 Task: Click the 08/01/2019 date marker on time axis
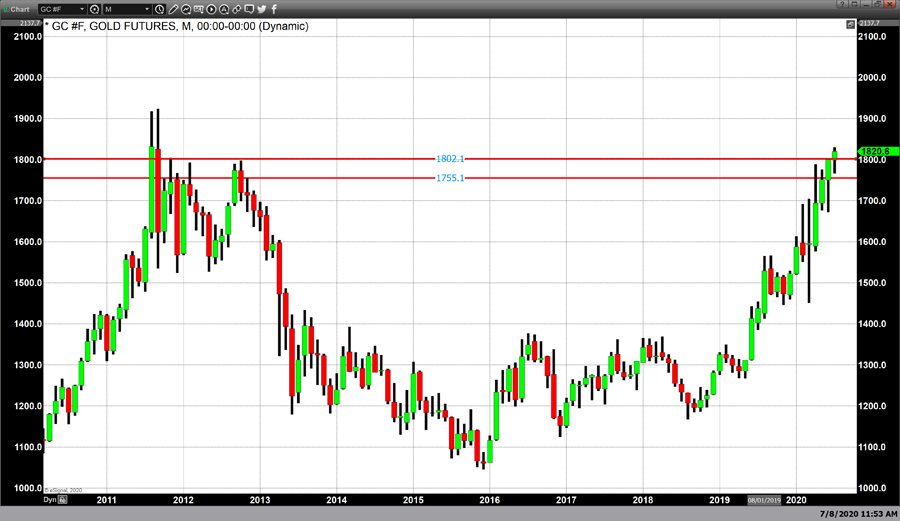pyautogui.click(x=766, y=499)
